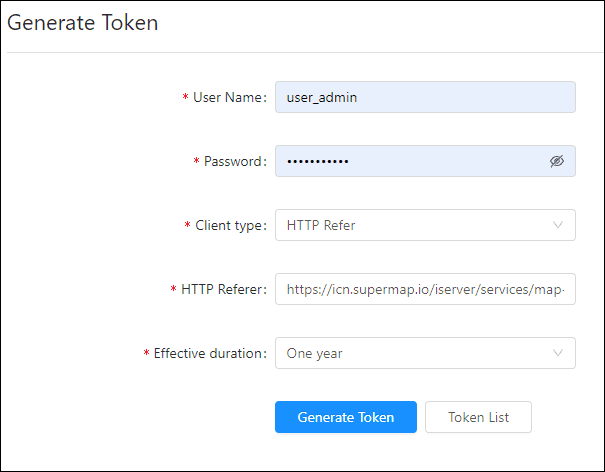Click the User Name label
Screen dimensions: 605x472
tap(229, 97)
